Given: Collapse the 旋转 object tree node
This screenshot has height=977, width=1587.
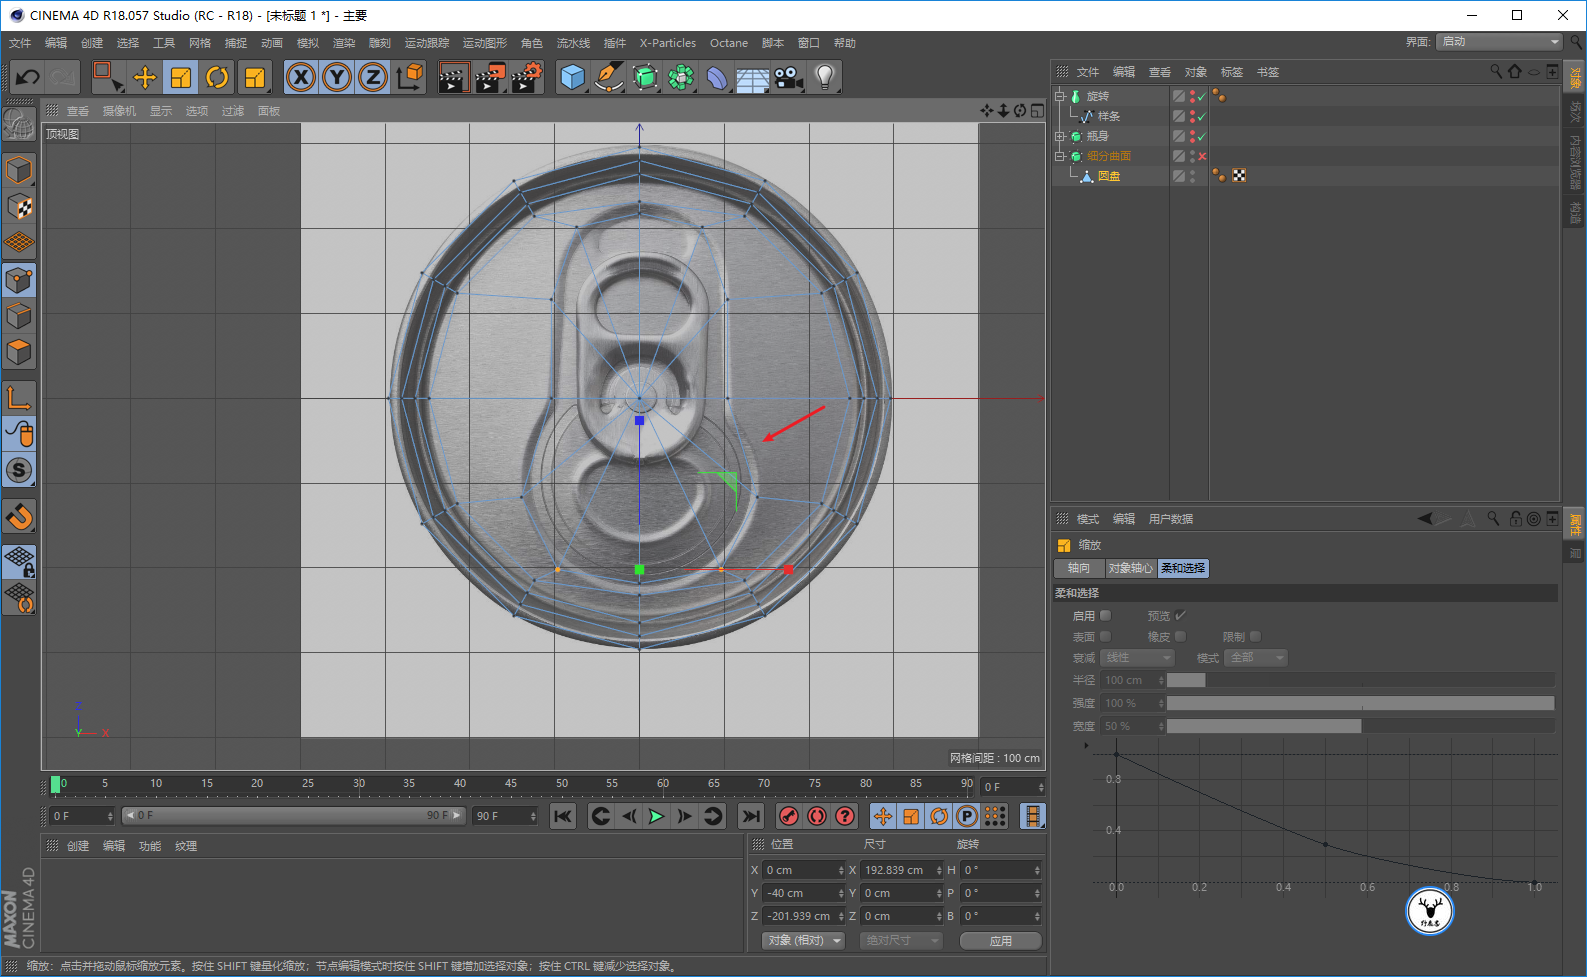Looking at the screenshot, I should [x=1060, y=96].
